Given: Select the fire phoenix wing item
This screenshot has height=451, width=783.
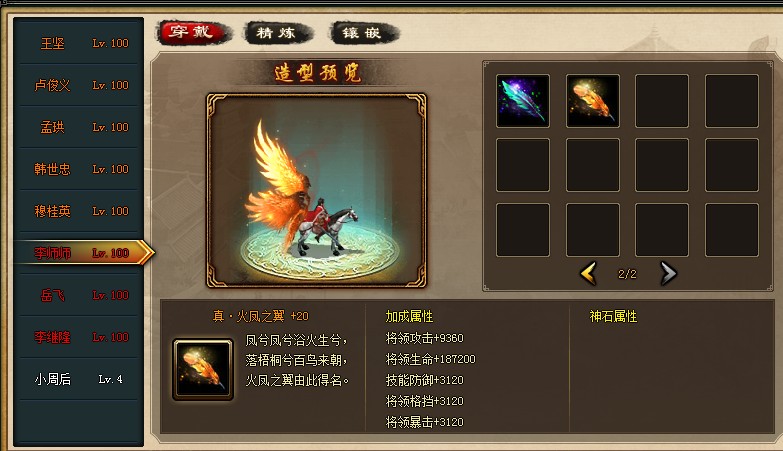Looking at the screenshot, I should (593, 101).
